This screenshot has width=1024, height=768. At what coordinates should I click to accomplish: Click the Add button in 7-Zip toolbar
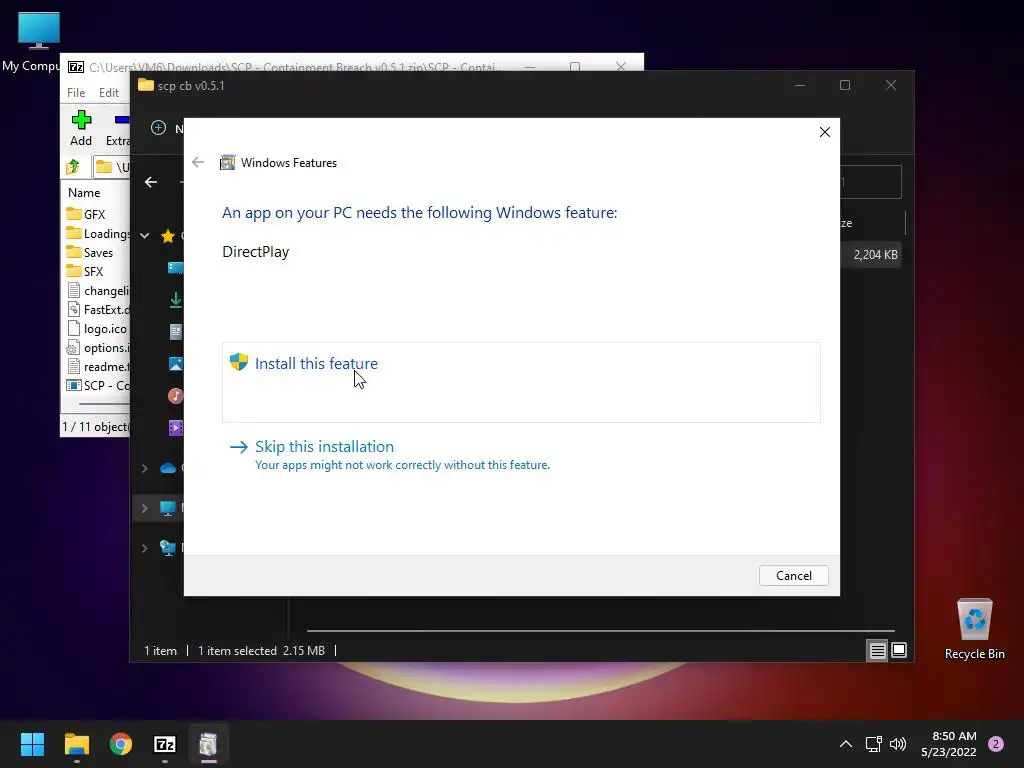point(81,128)
